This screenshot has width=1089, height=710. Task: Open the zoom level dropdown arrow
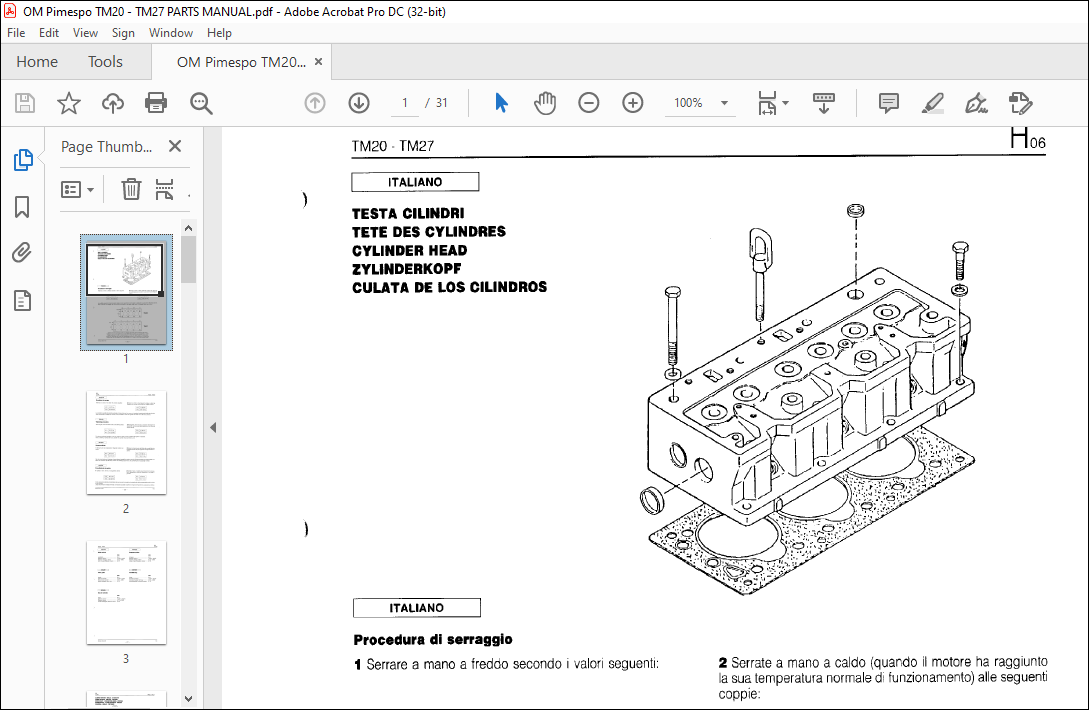(x=724, y=103)
